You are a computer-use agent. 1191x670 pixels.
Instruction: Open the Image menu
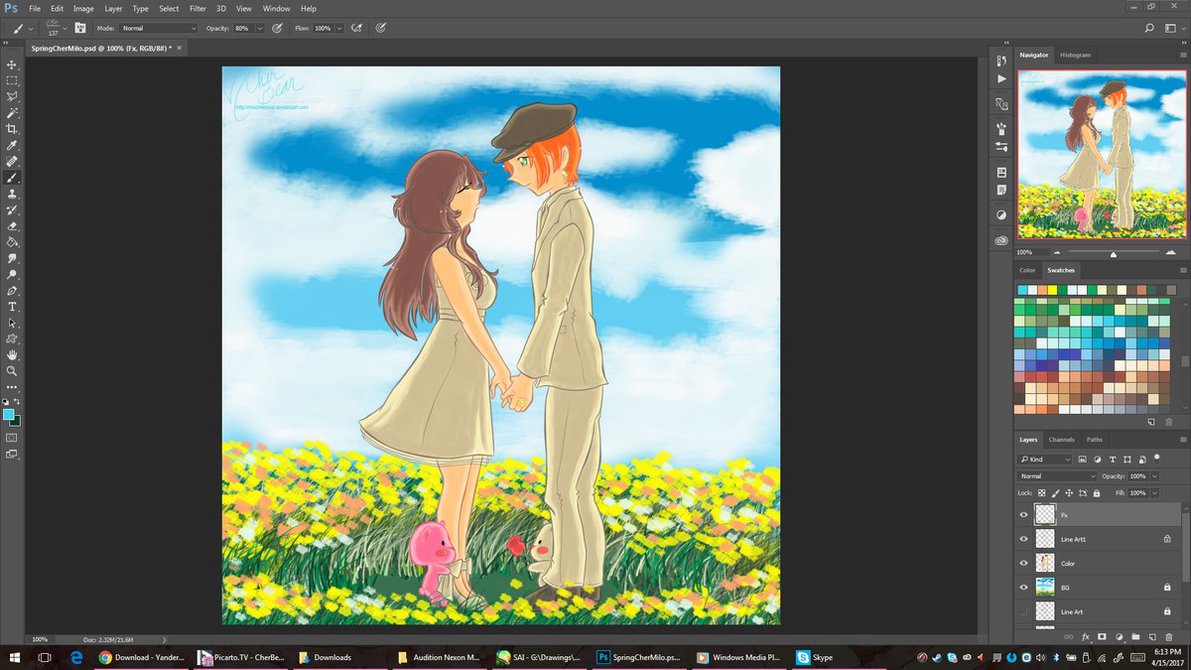[x=84, y=8]
